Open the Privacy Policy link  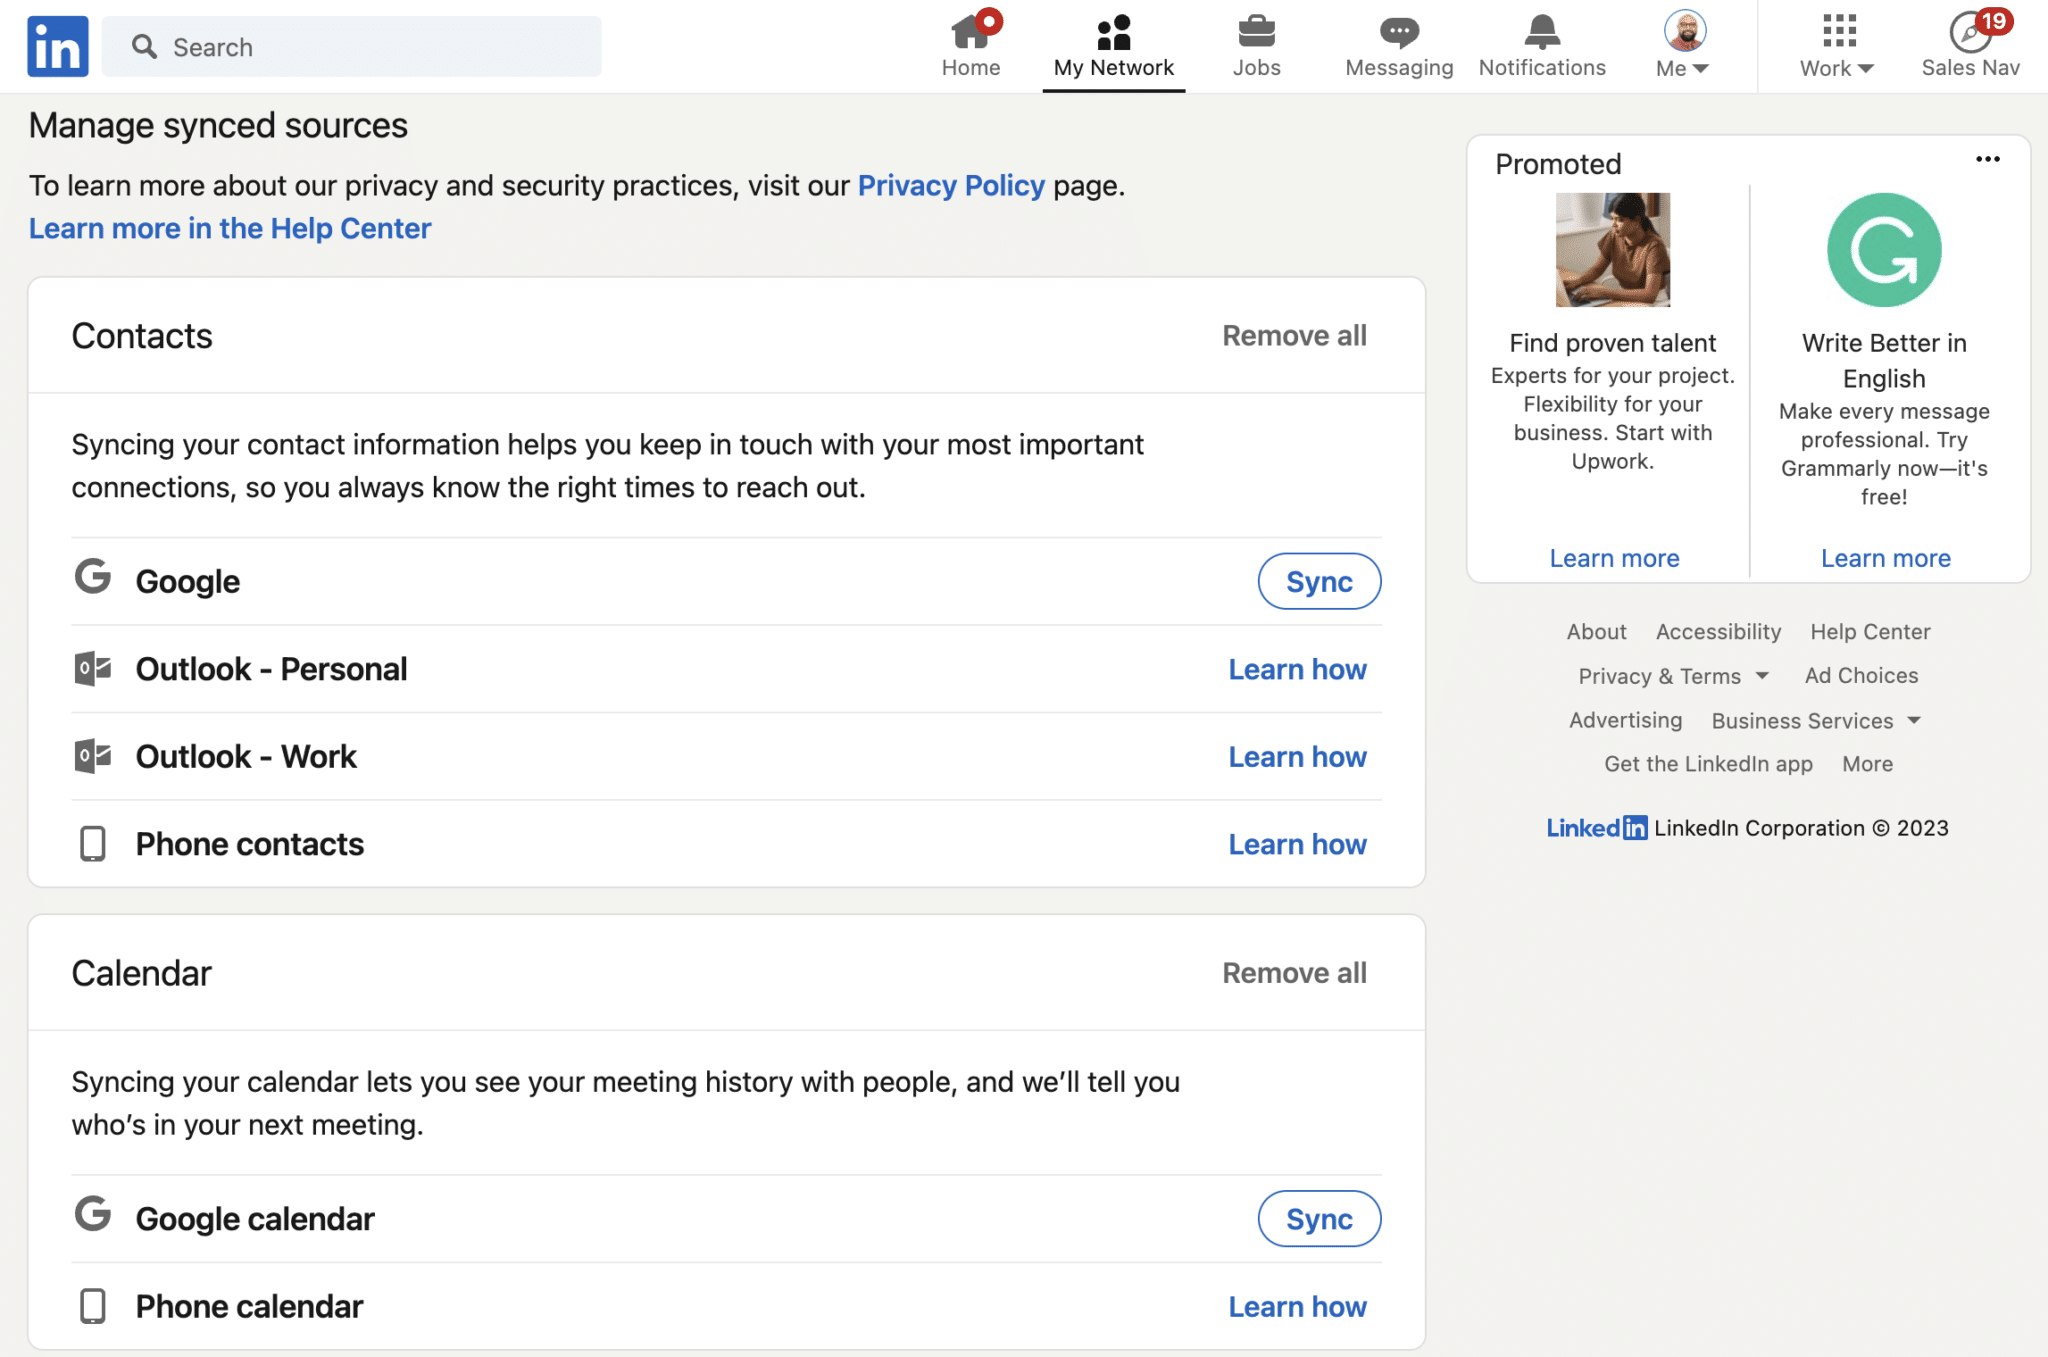click(x=951, y=185)
